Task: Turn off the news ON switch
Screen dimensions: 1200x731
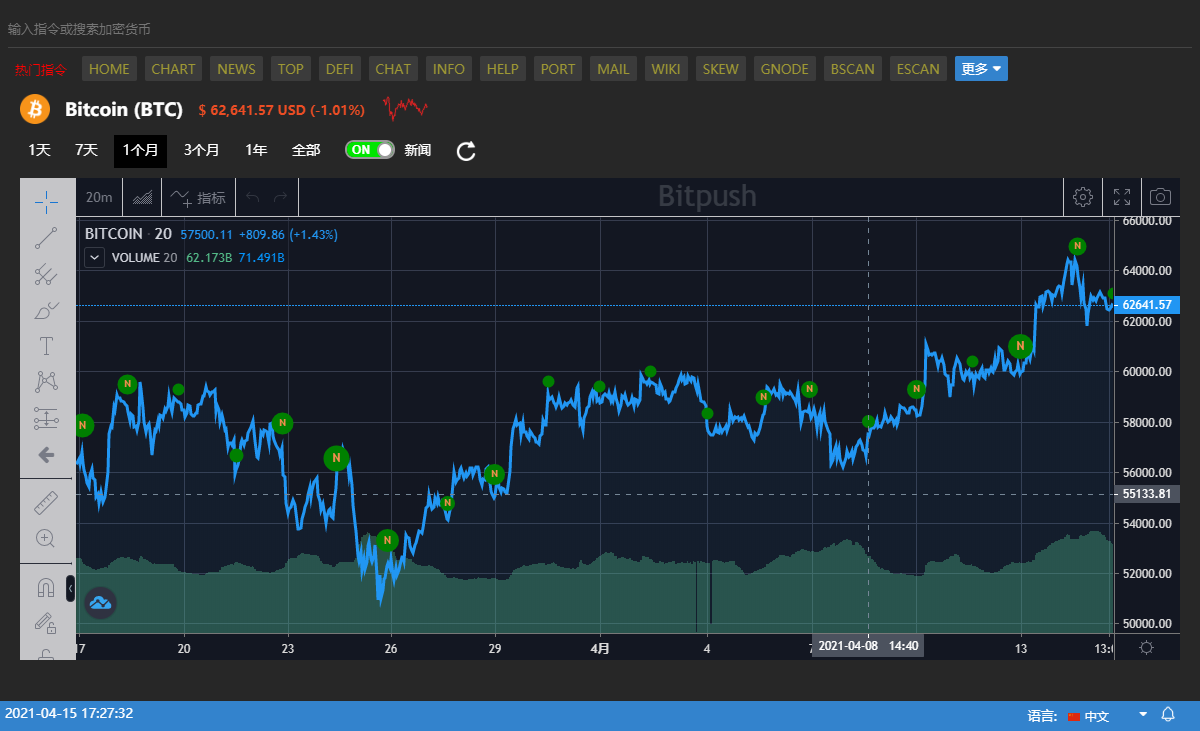Action: click(x=369, y=150)
